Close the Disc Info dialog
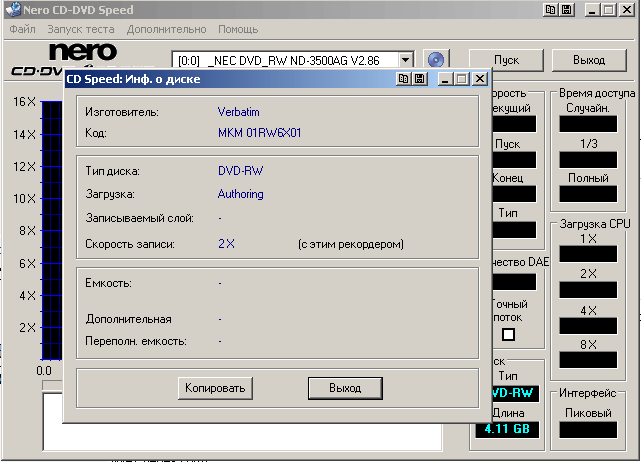 pyautogui.click(x=480, y=78)
